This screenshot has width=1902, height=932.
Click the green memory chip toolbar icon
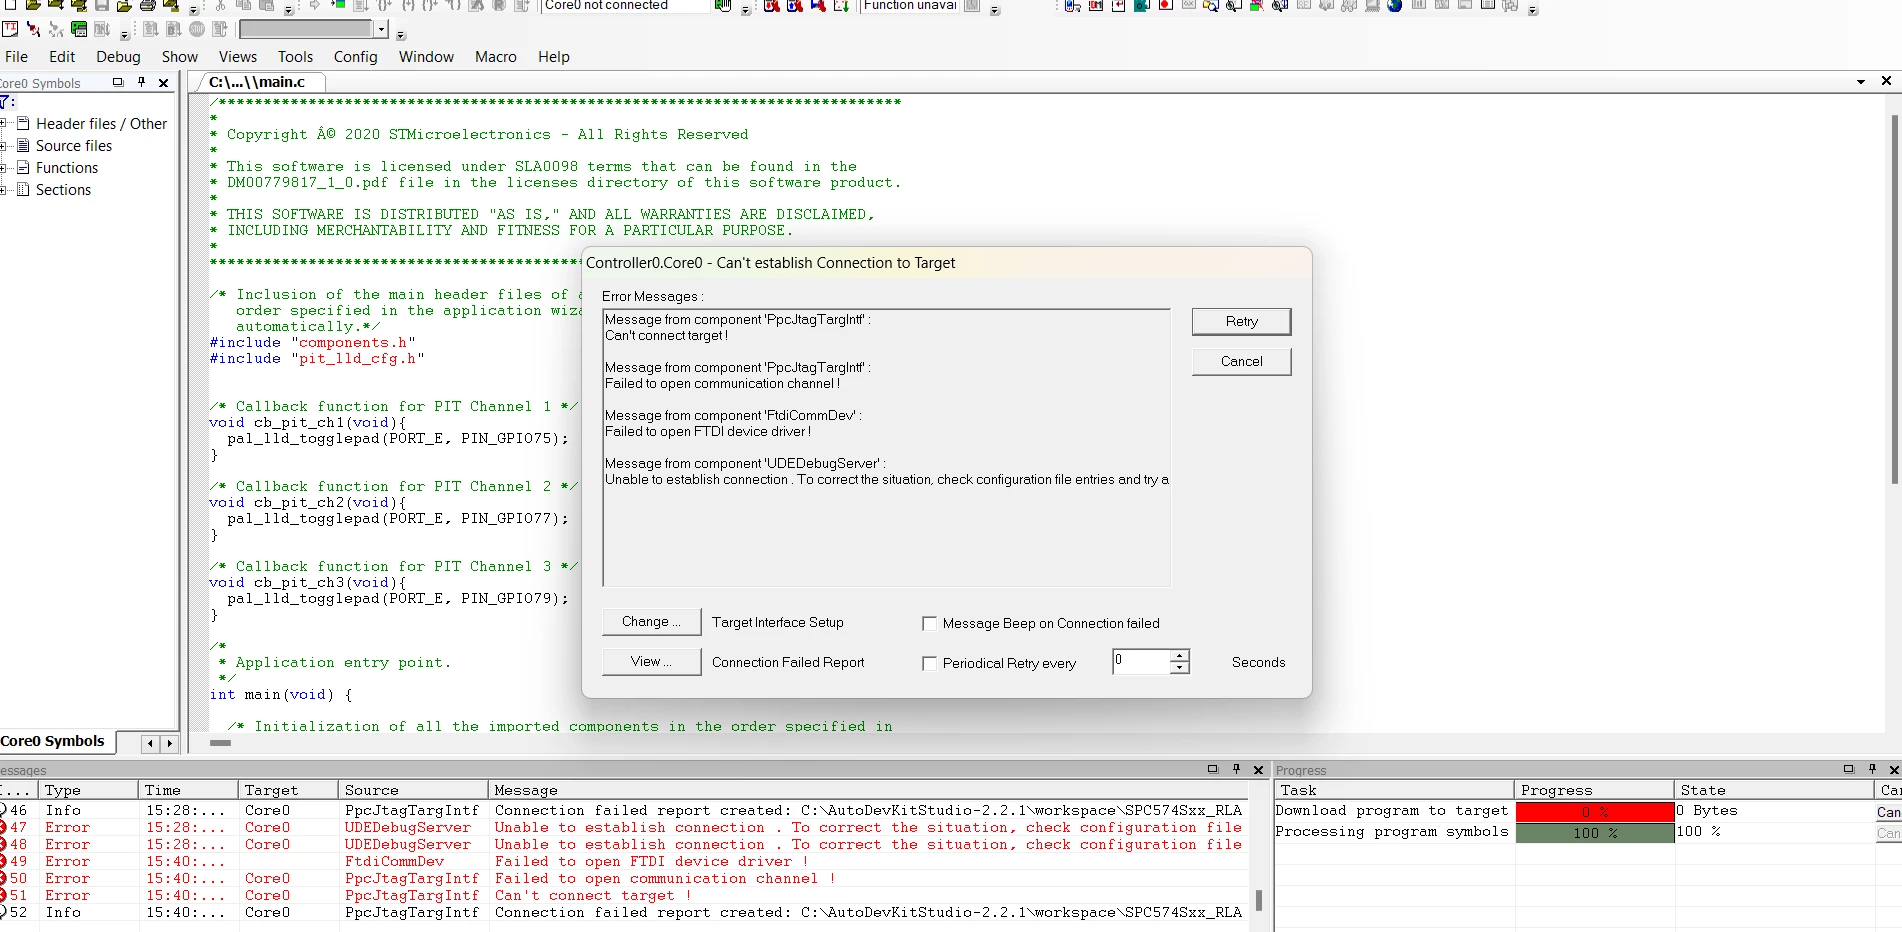(x=79, y=29)
